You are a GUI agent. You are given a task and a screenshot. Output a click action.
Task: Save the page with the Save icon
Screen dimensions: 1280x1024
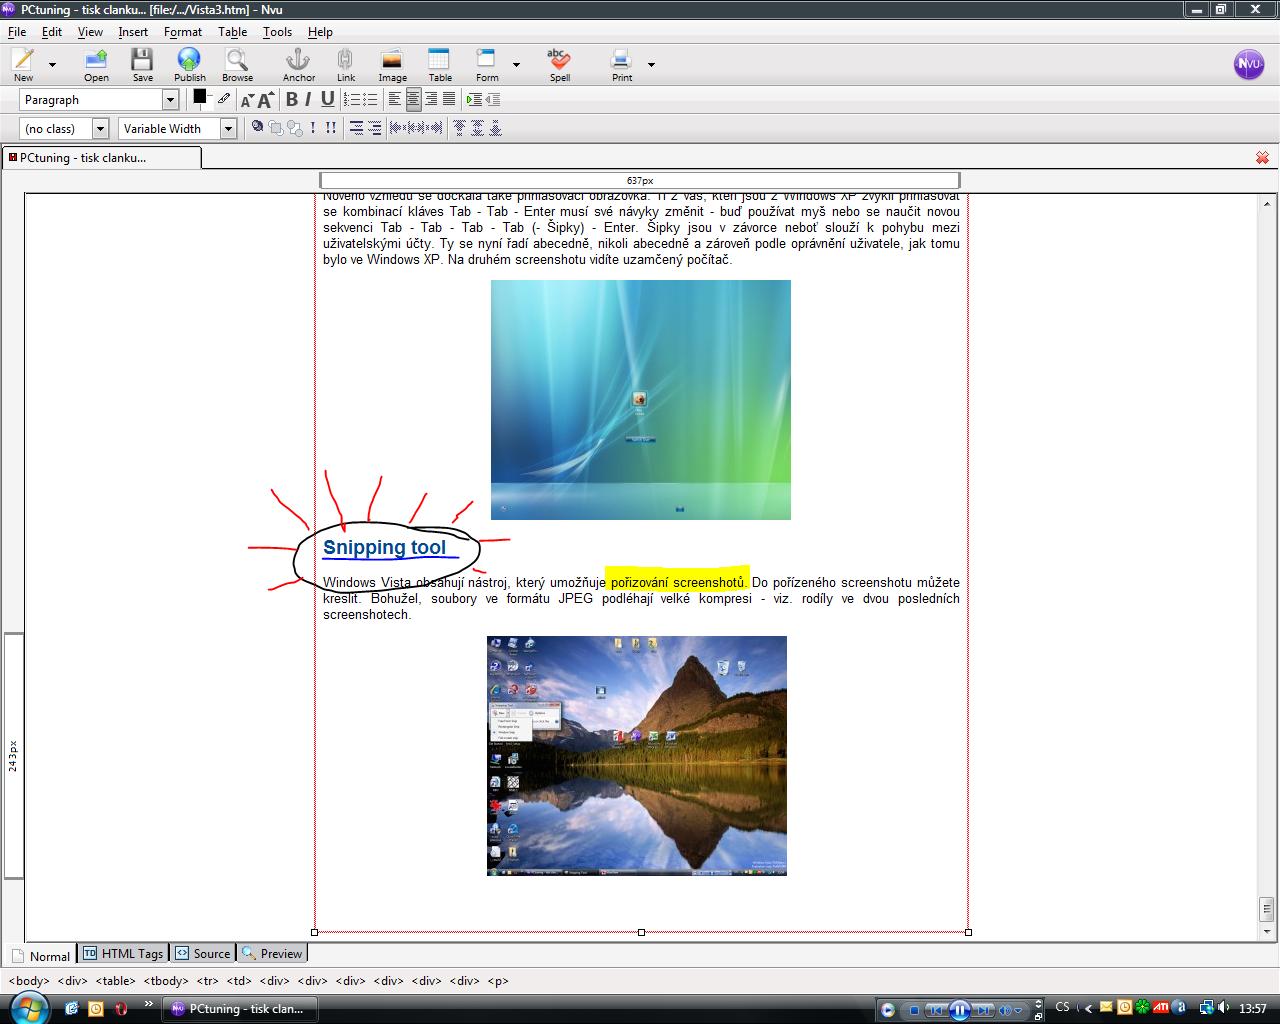click(143, 64)
